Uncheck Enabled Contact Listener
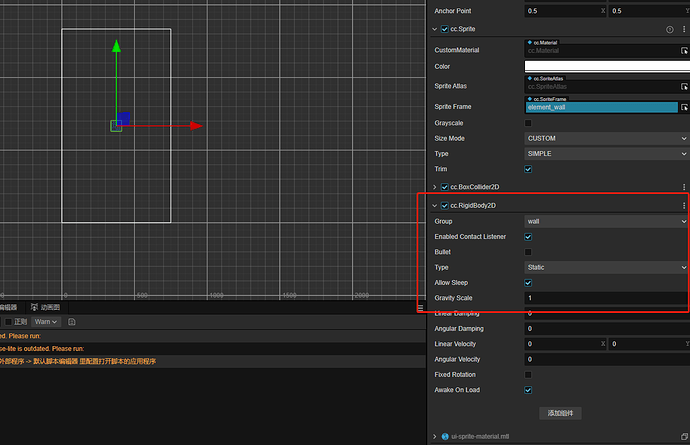Viewport: 690px width, 445px height. coord(528,237)
